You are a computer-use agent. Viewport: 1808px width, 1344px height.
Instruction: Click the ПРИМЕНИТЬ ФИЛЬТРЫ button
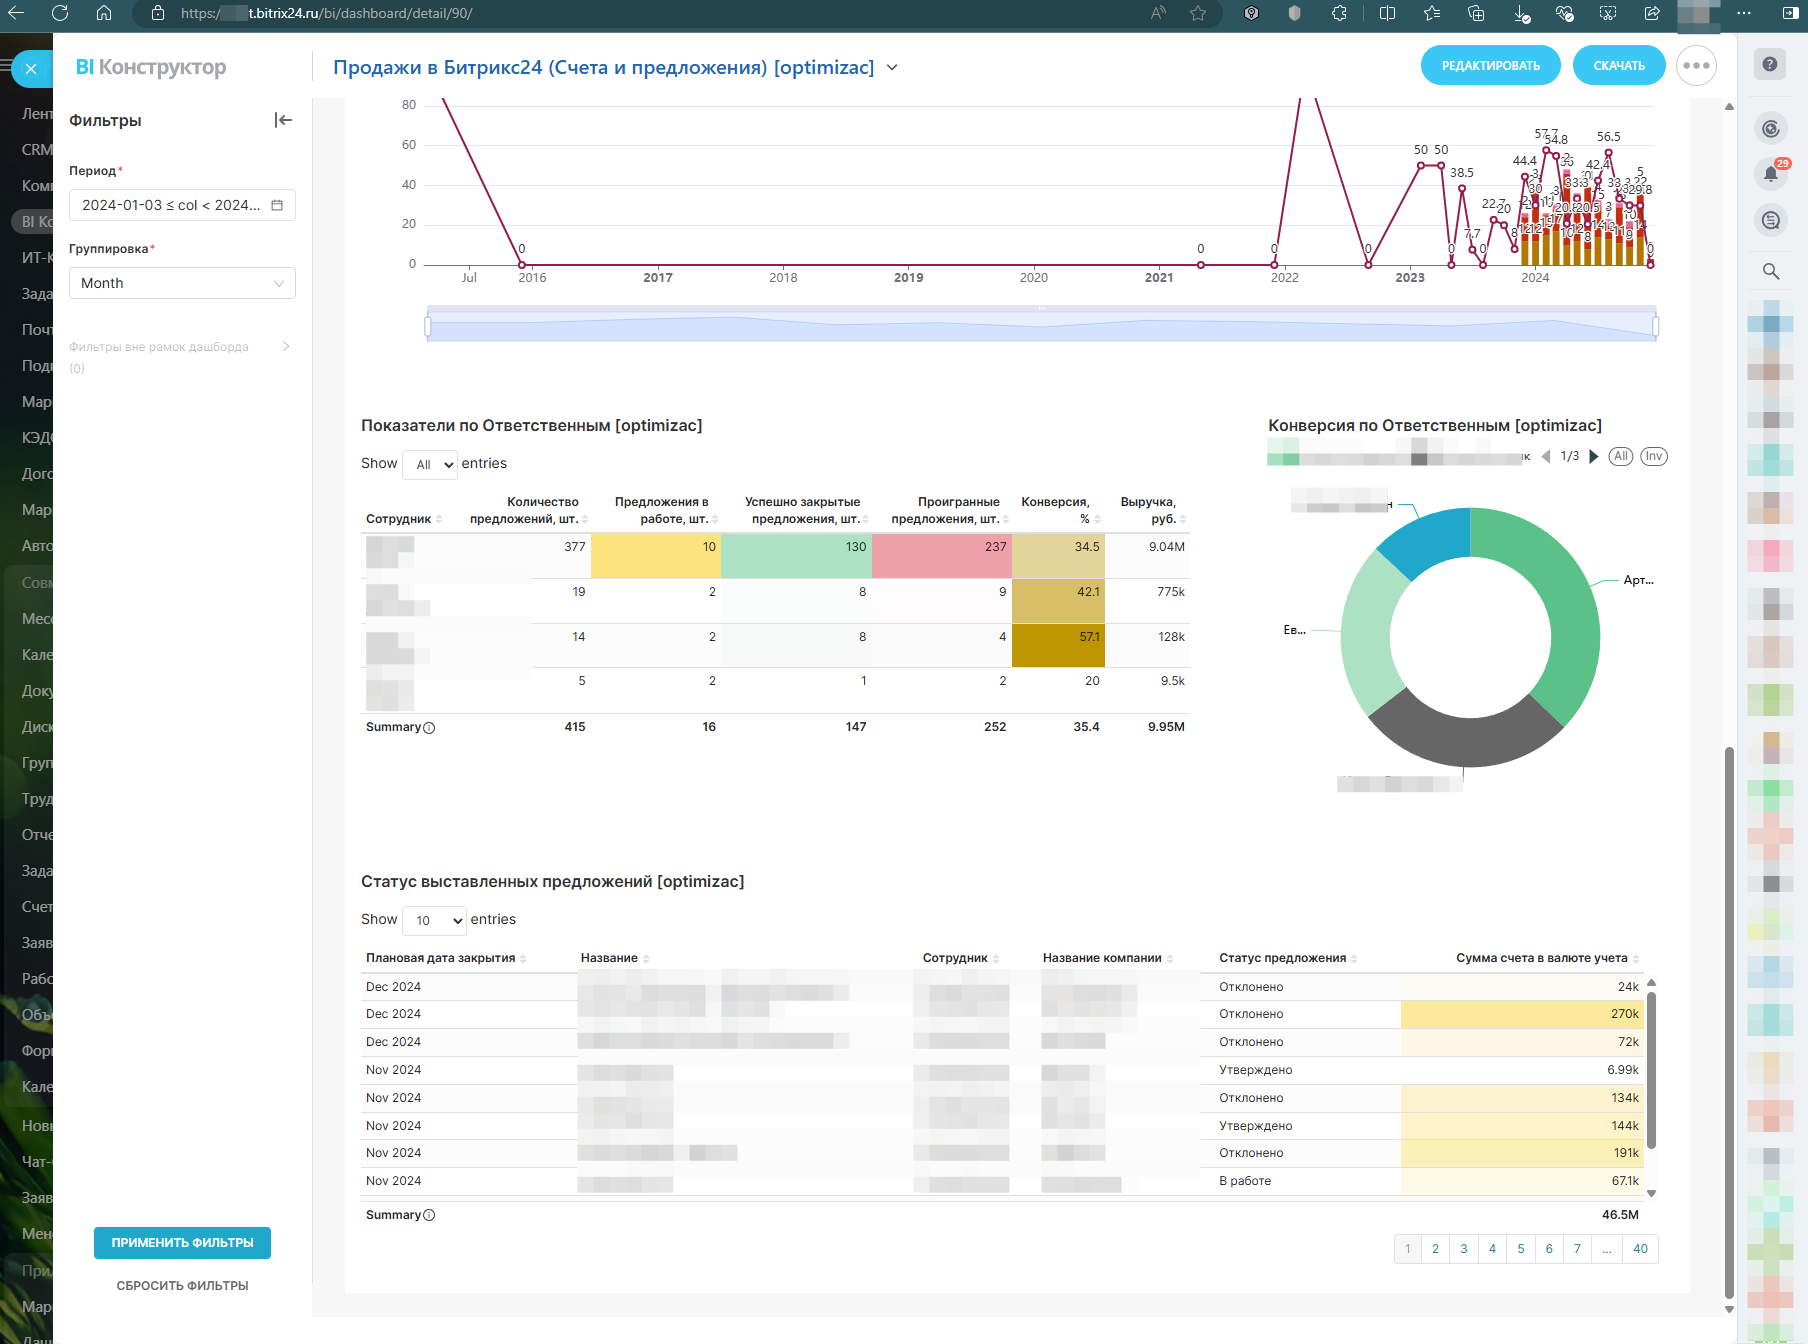[x=182, y=1243]
